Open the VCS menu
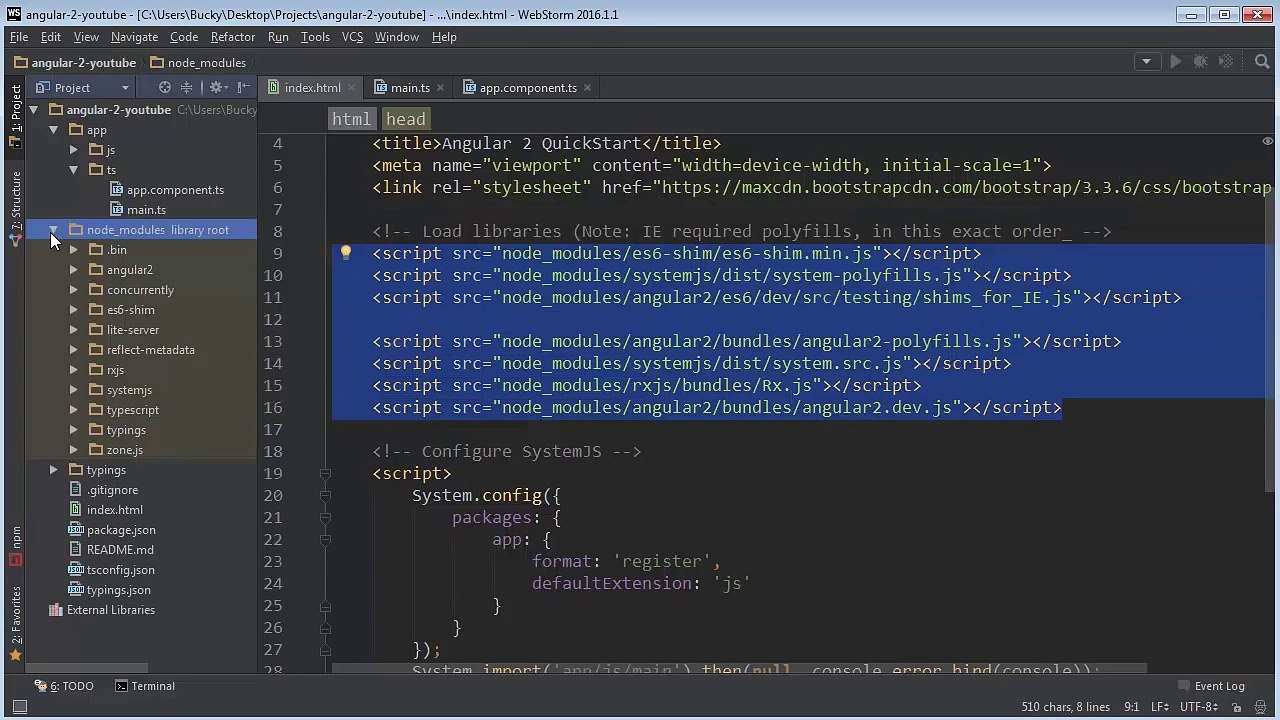Viewport: 1280px width, 720px height. coord(352,37)
